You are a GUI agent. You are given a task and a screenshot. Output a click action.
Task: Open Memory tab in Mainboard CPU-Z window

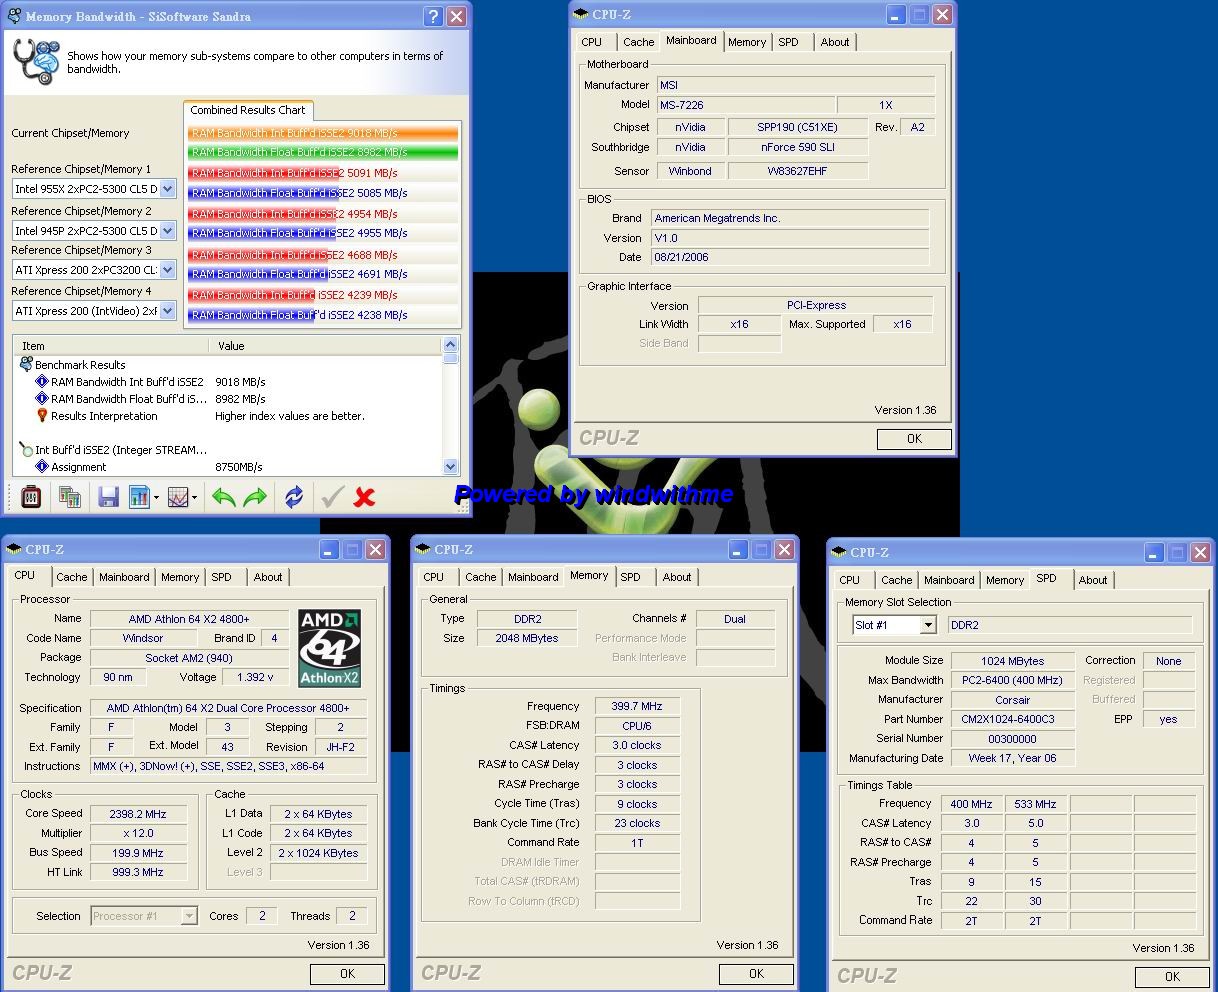tap(747, 42)
